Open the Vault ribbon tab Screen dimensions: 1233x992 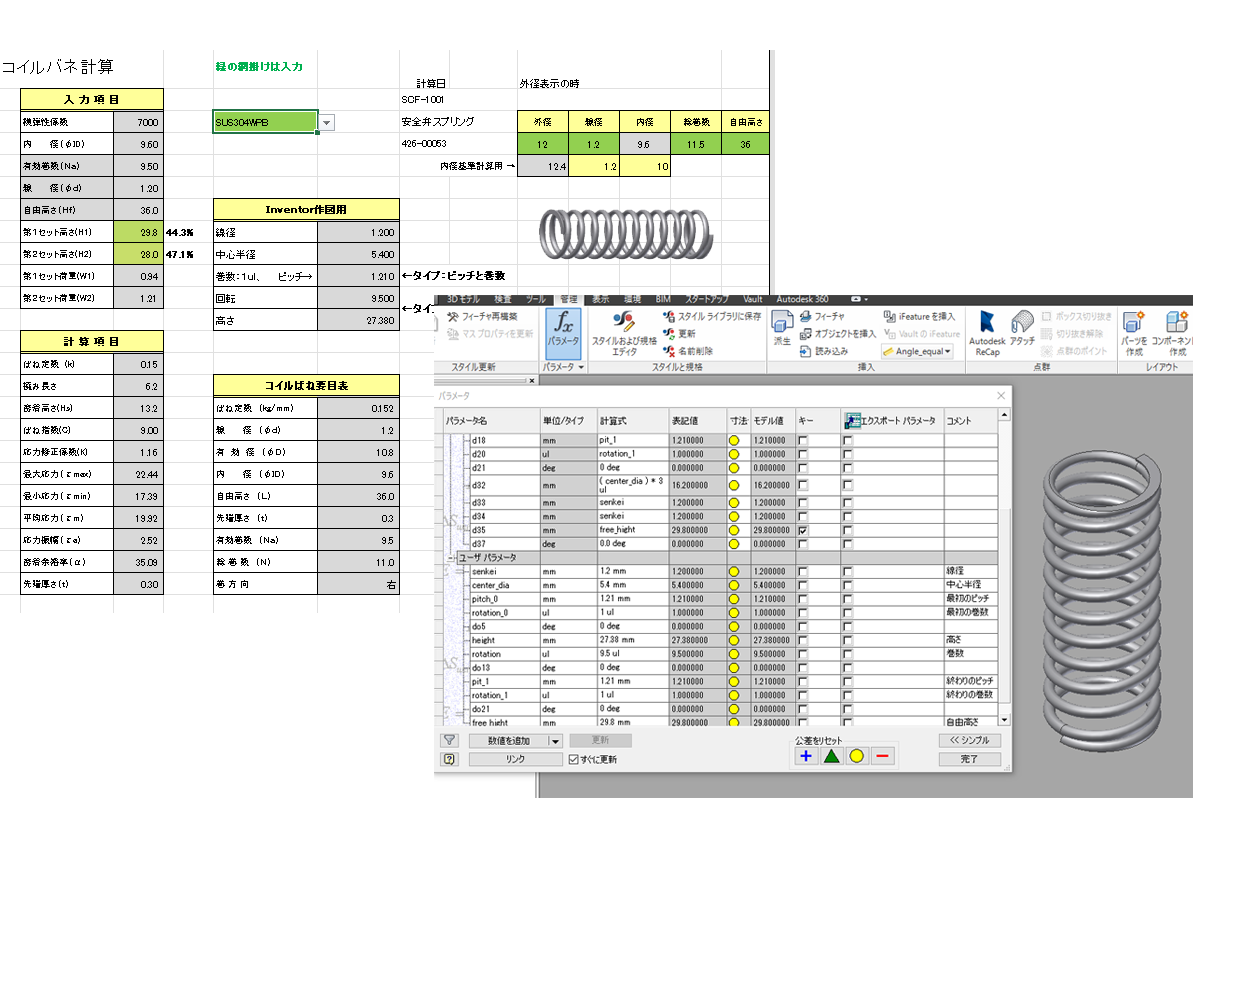(752, 299)
